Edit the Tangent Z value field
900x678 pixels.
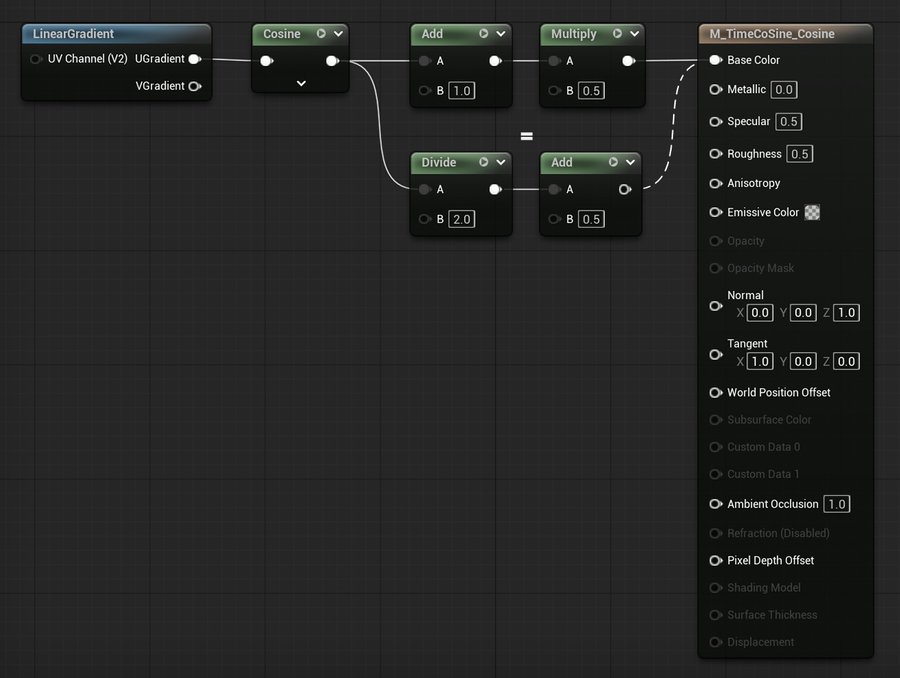tap(846, 362)
